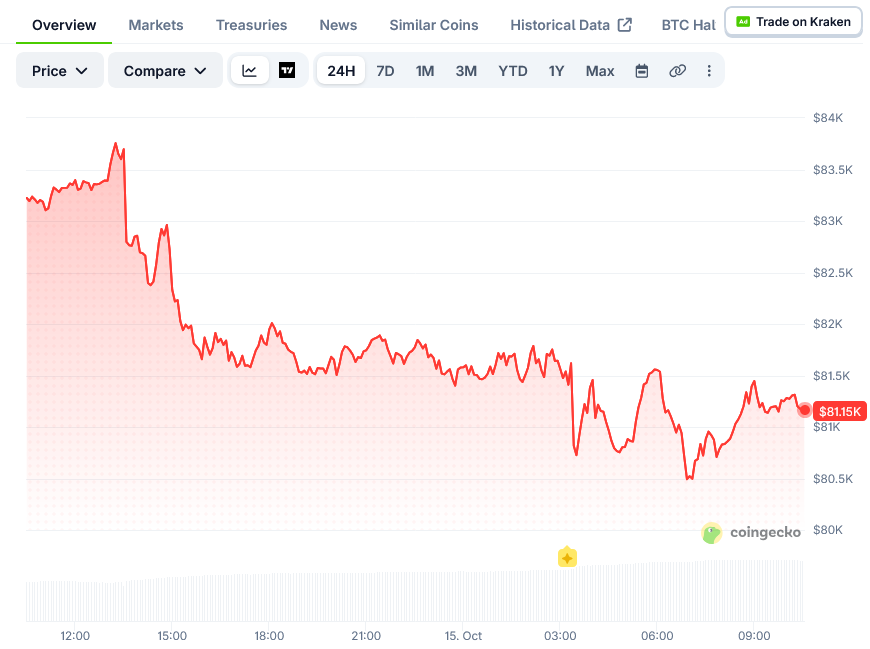This screenshot has width=870, height=649.
Task: Select the 24H time range
Action: [x=341, y=71]
